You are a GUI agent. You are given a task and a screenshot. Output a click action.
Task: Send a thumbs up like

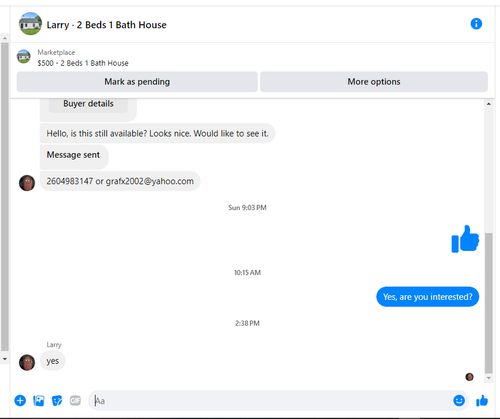pyautogui.click(x=482, y=400)
